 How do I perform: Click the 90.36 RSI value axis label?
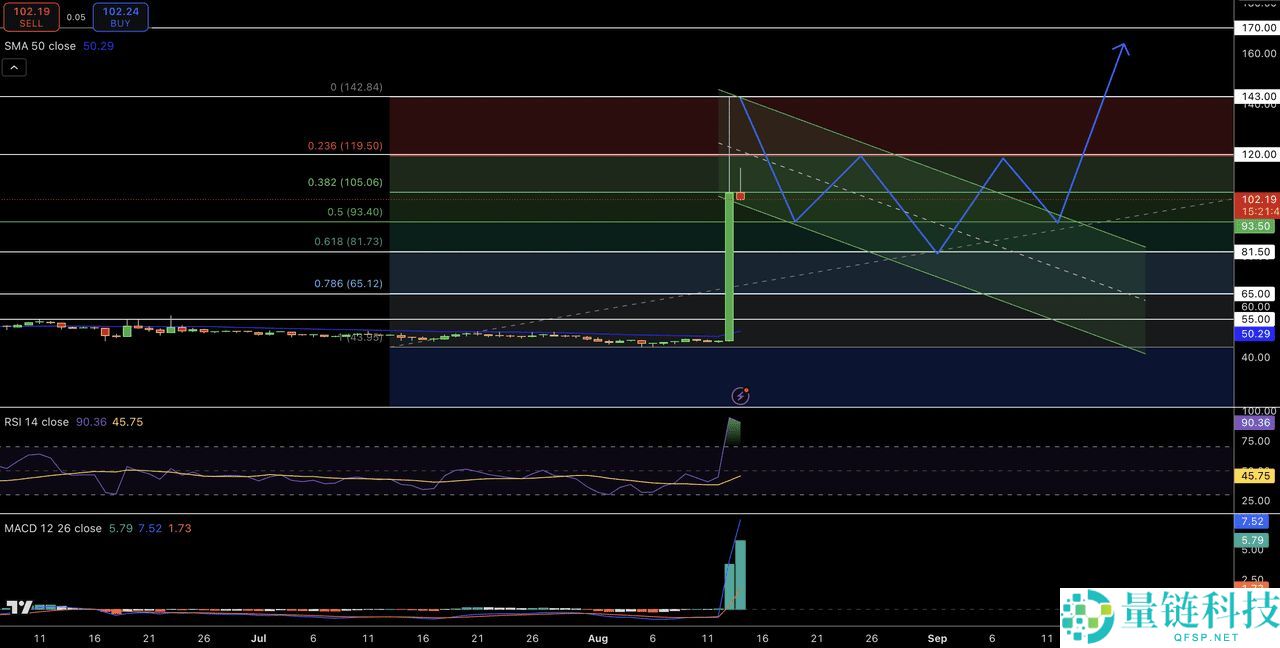click(x=1256, y=423)
